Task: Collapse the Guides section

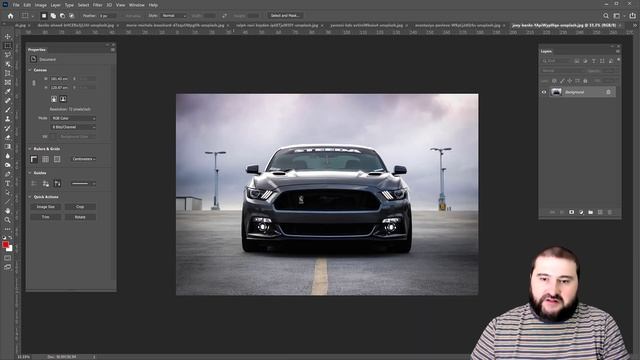Action: pos(30,173)
